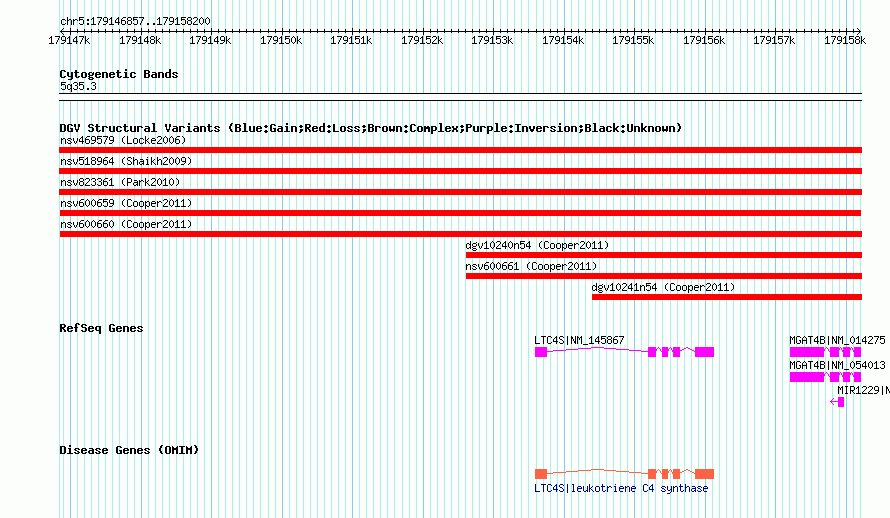Open the LTC4S|NM_145867 gene label
890x518 pixels.
[579, 340]
